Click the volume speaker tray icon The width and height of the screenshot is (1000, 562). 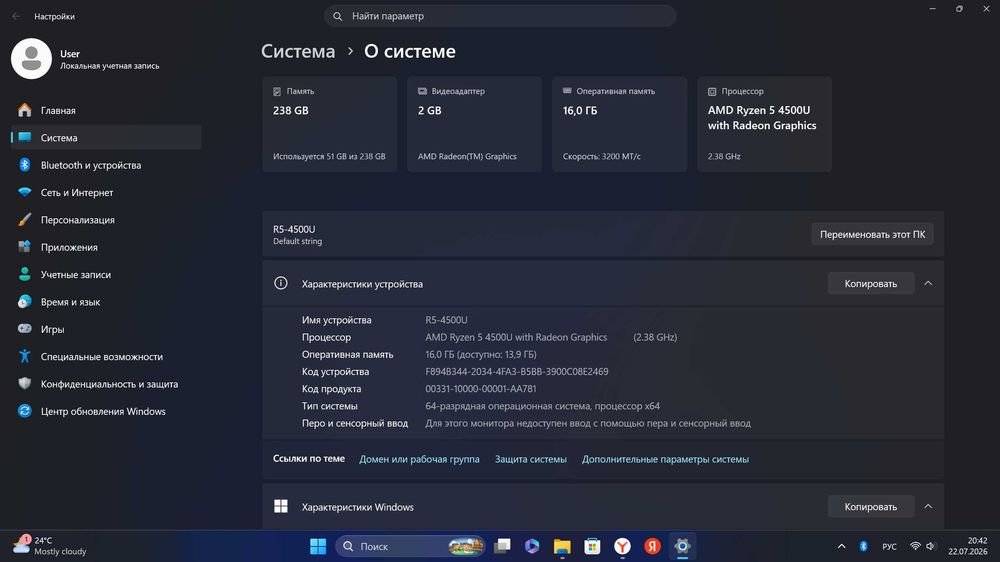[930, 546]
